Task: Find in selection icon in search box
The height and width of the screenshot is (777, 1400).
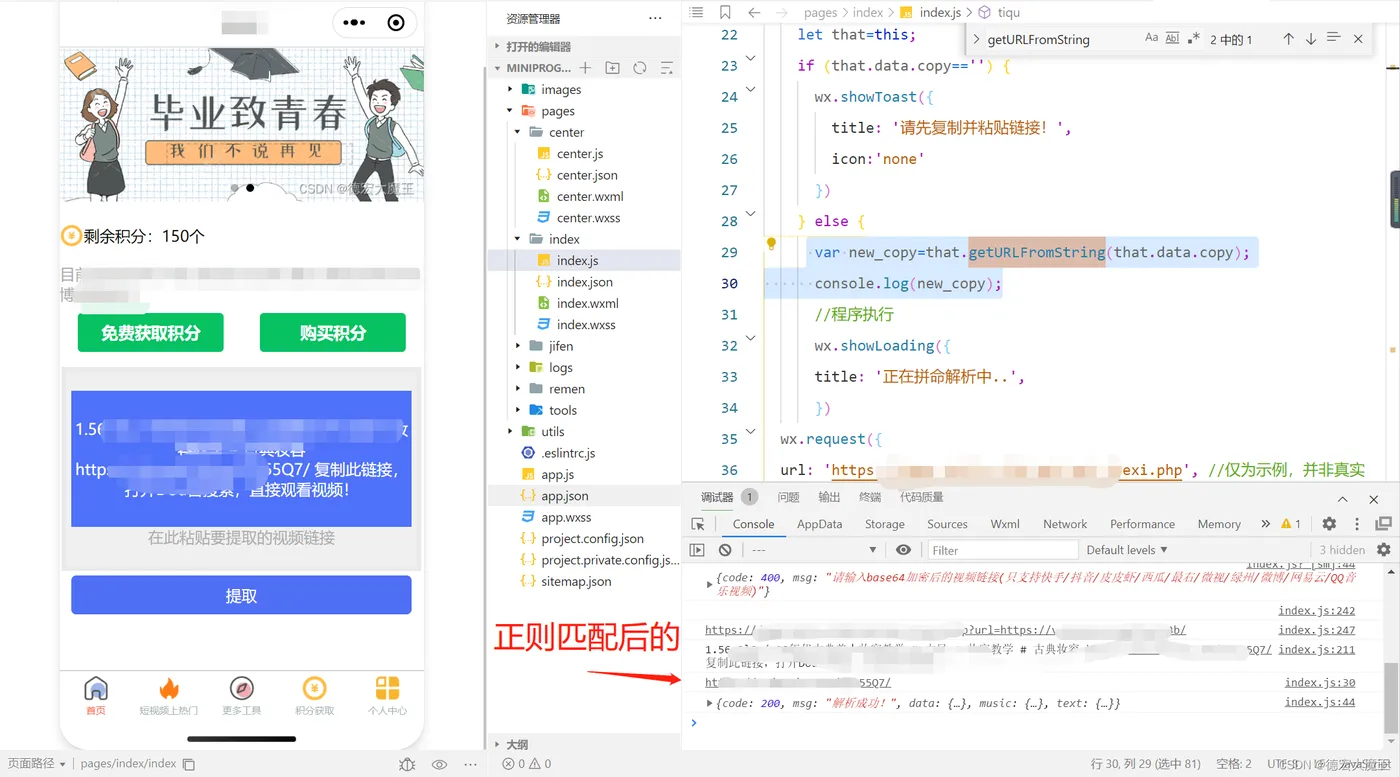Action: [x=1333, y=38]
